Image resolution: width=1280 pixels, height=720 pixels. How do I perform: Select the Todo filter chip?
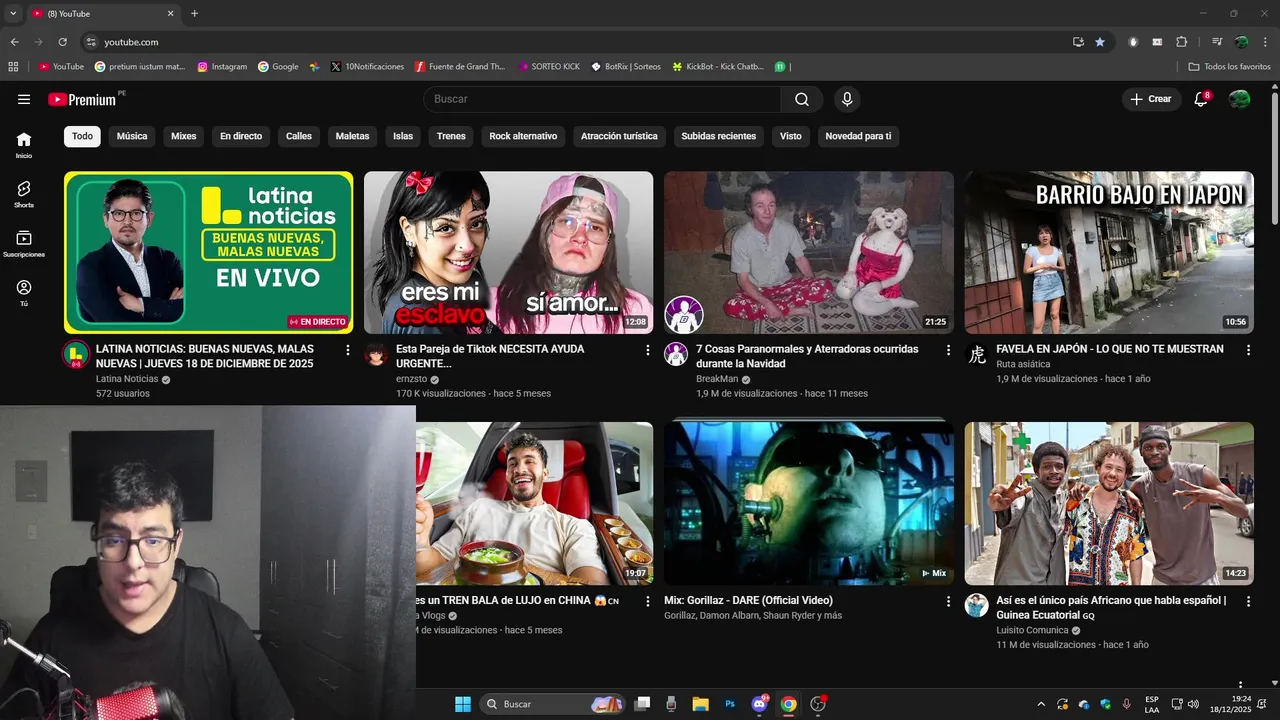click(82, 136)
